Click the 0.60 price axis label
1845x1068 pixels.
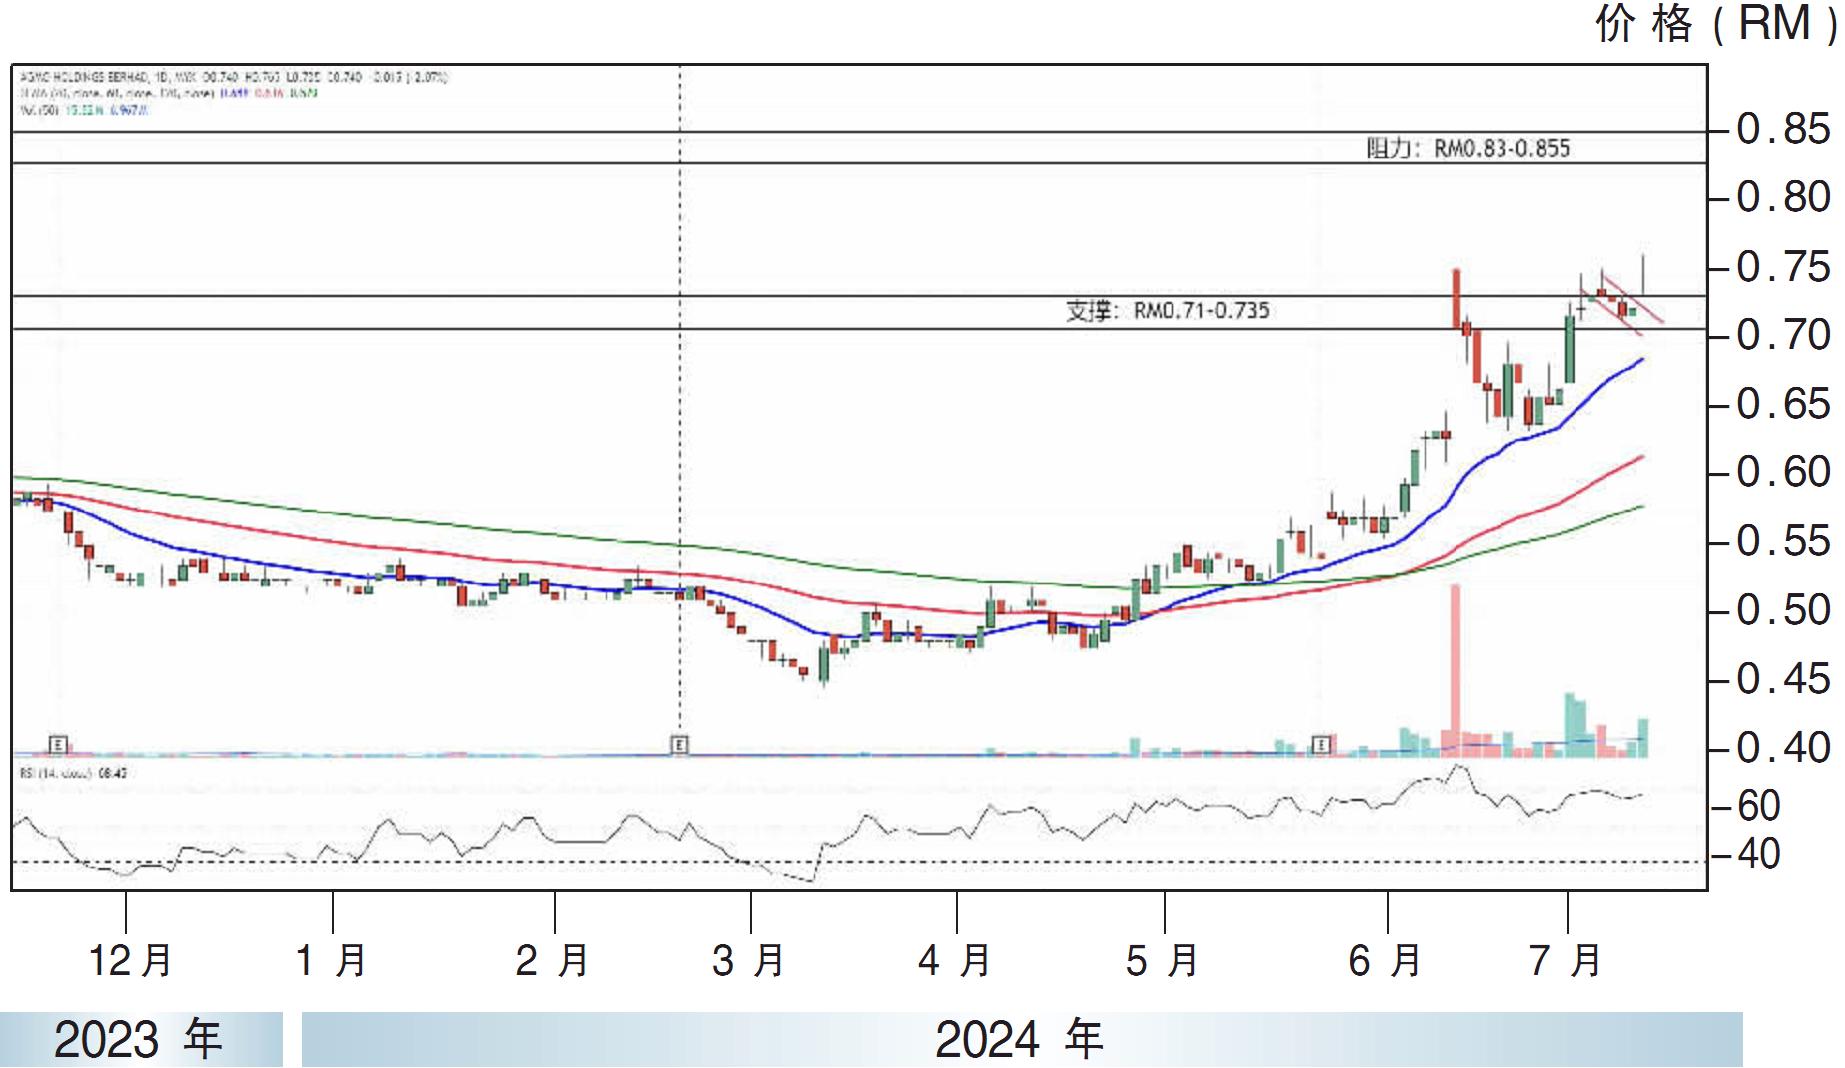click(1783, 472)
